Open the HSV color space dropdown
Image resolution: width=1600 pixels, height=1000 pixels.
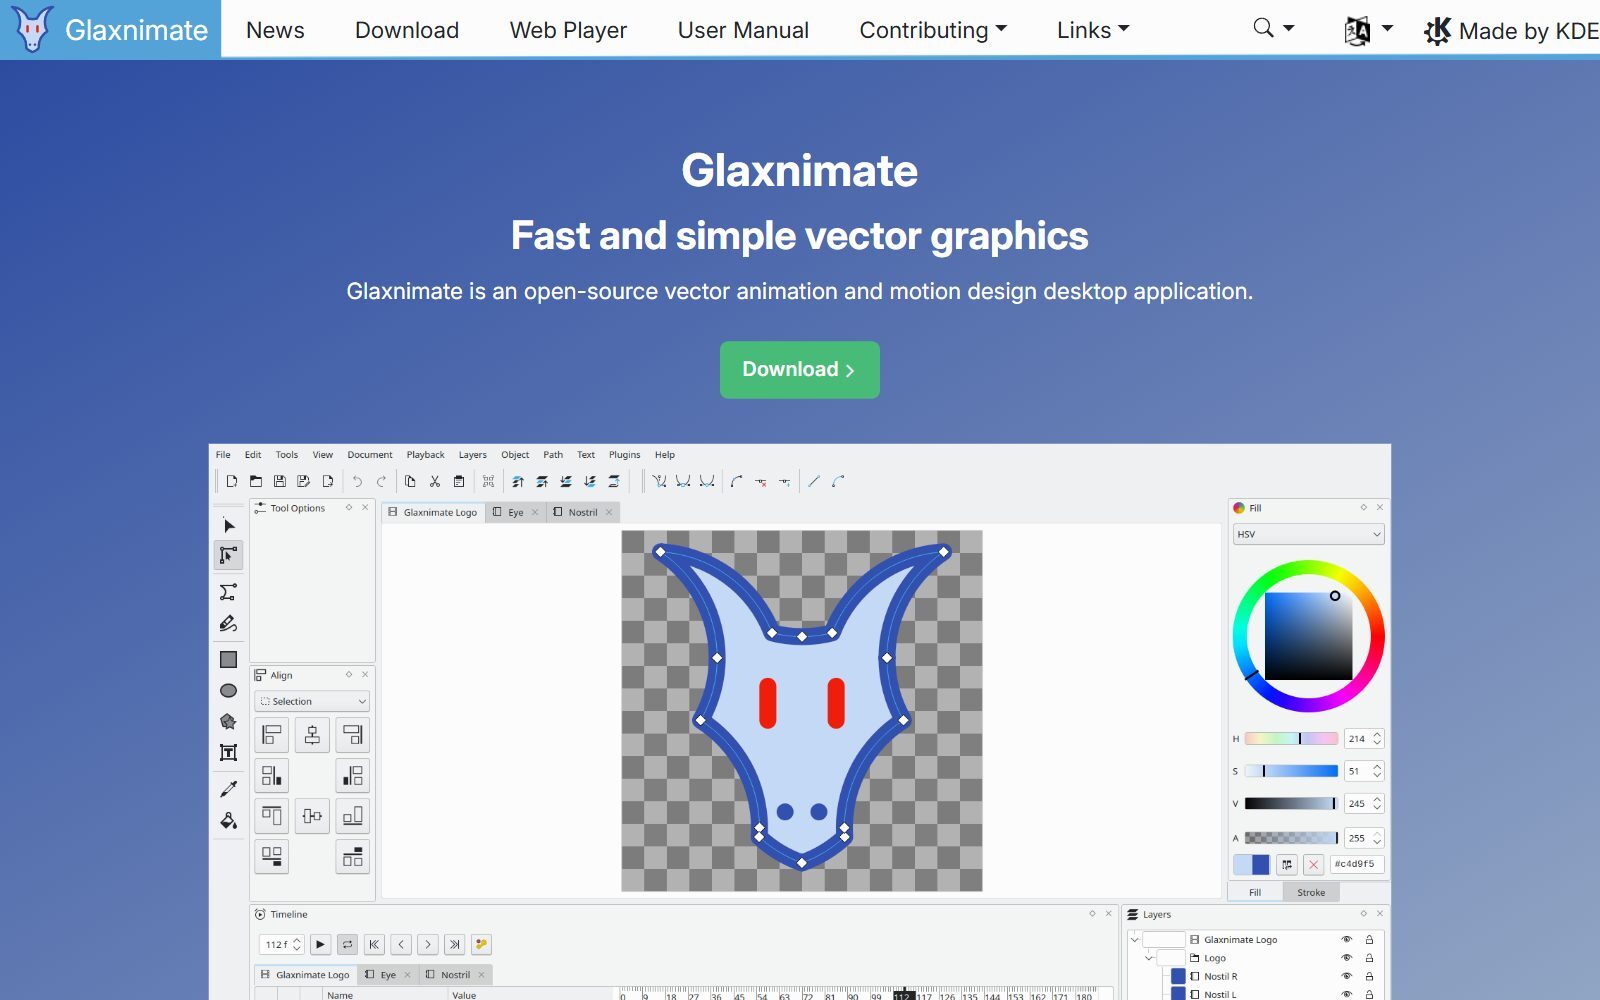click(1308, 535)
